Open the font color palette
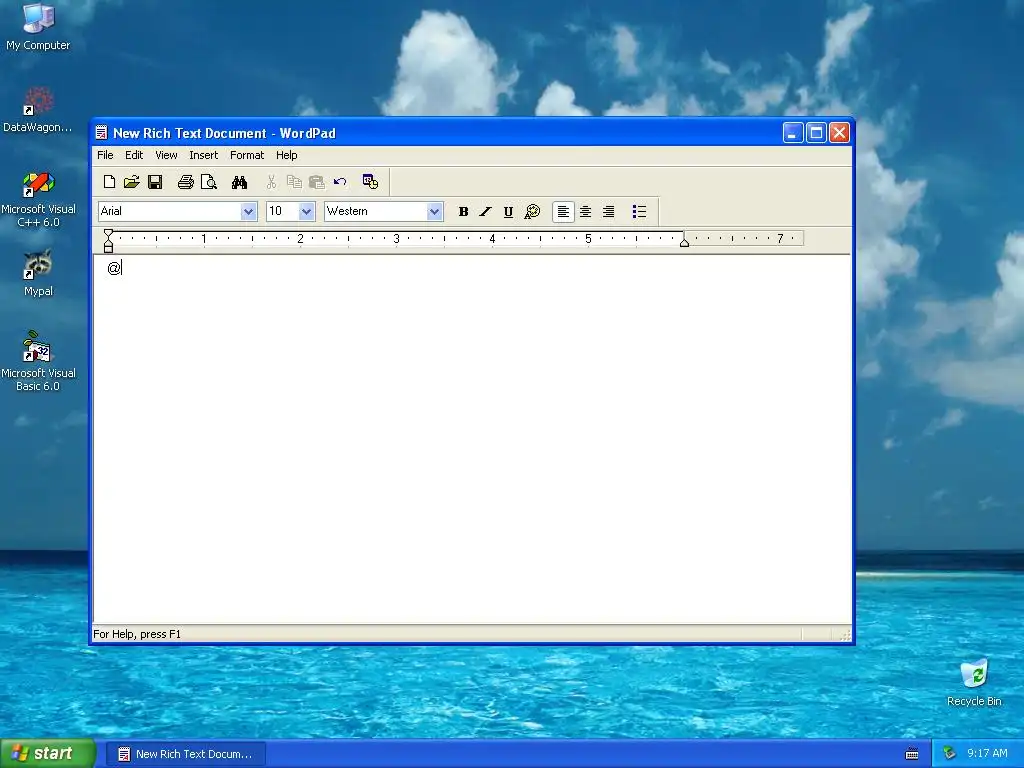This screenshot has width=1024, height=768. tap(532, 212)
